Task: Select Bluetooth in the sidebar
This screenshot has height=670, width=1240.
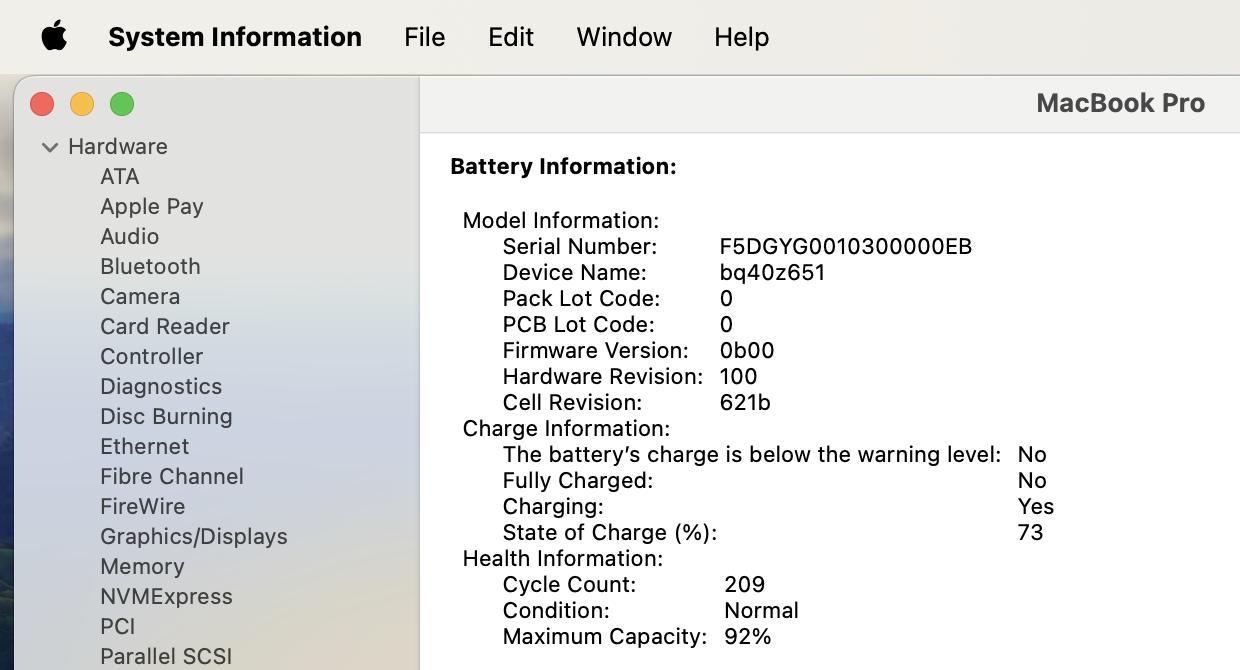Action: click(150, 267)
